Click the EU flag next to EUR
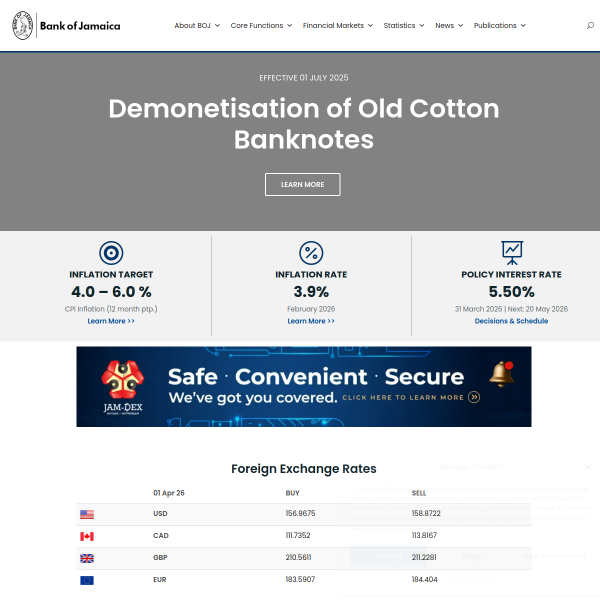 click(87, 580)
